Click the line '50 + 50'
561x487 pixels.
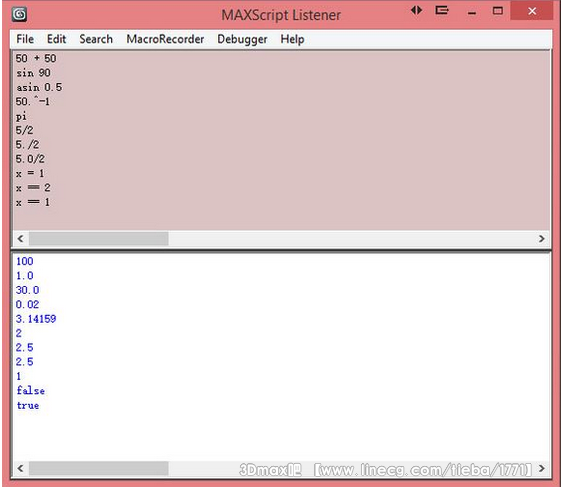[x=36, y=58]
